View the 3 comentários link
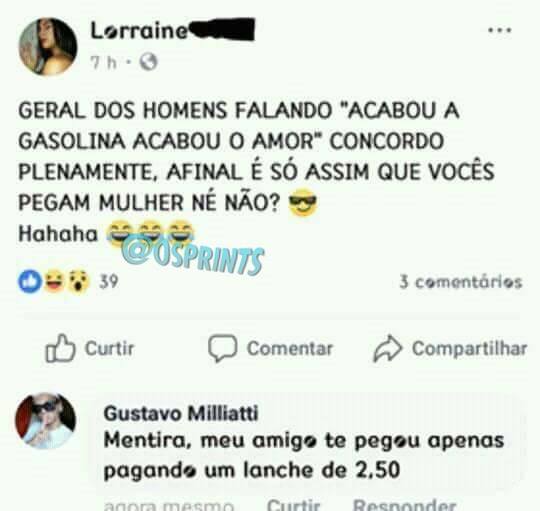This screenshot has width=540, height=511. tap(461, 282)
